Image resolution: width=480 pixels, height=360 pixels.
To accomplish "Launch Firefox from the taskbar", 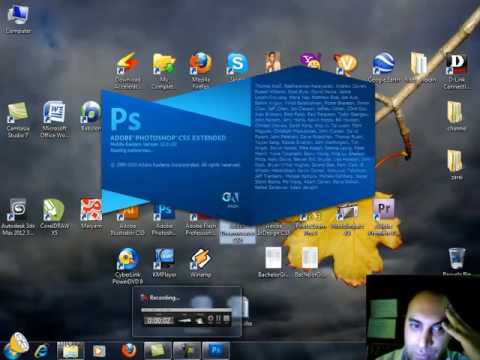I will tap(128, 350).
